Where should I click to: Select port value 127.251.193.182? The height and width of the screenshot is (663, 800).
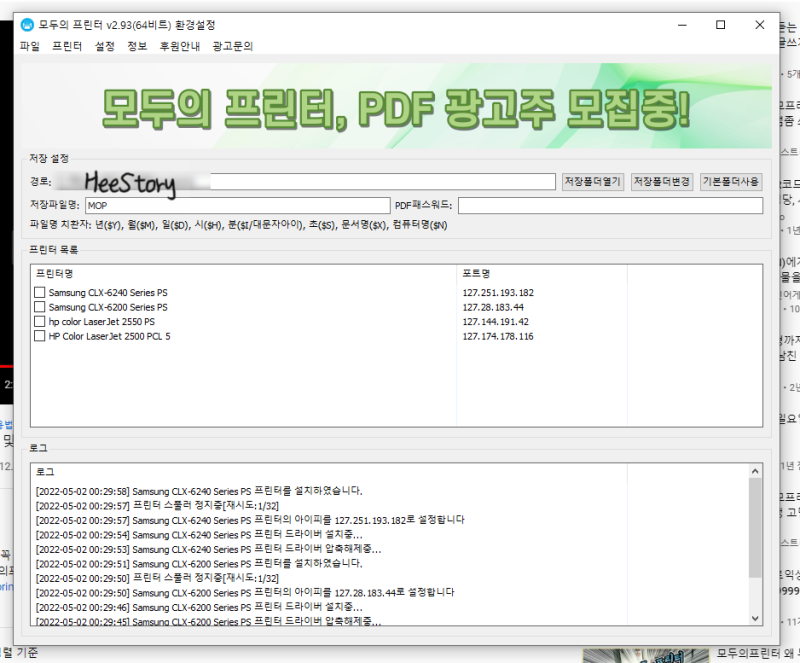click(x=498, y=293)
